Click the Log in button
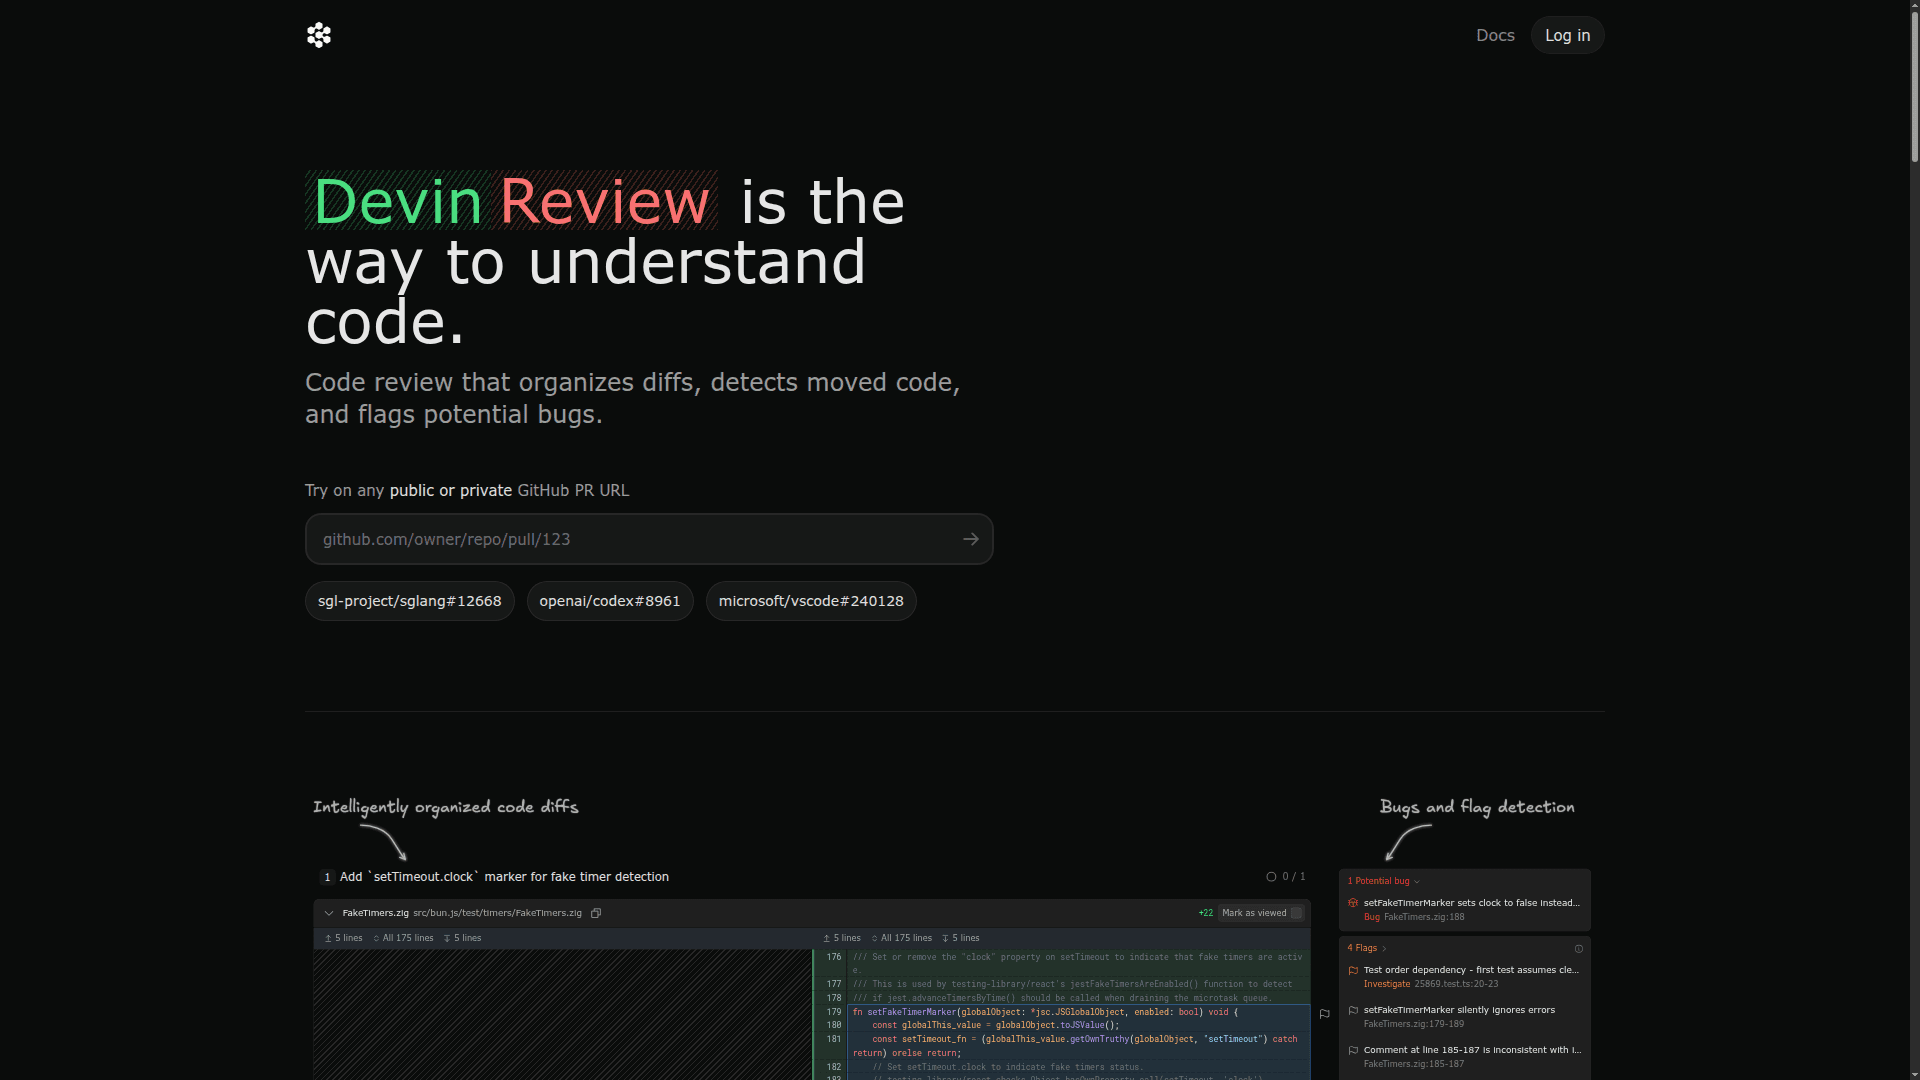This screenshot has height=1080, width=1920. tap(1566, 35)
